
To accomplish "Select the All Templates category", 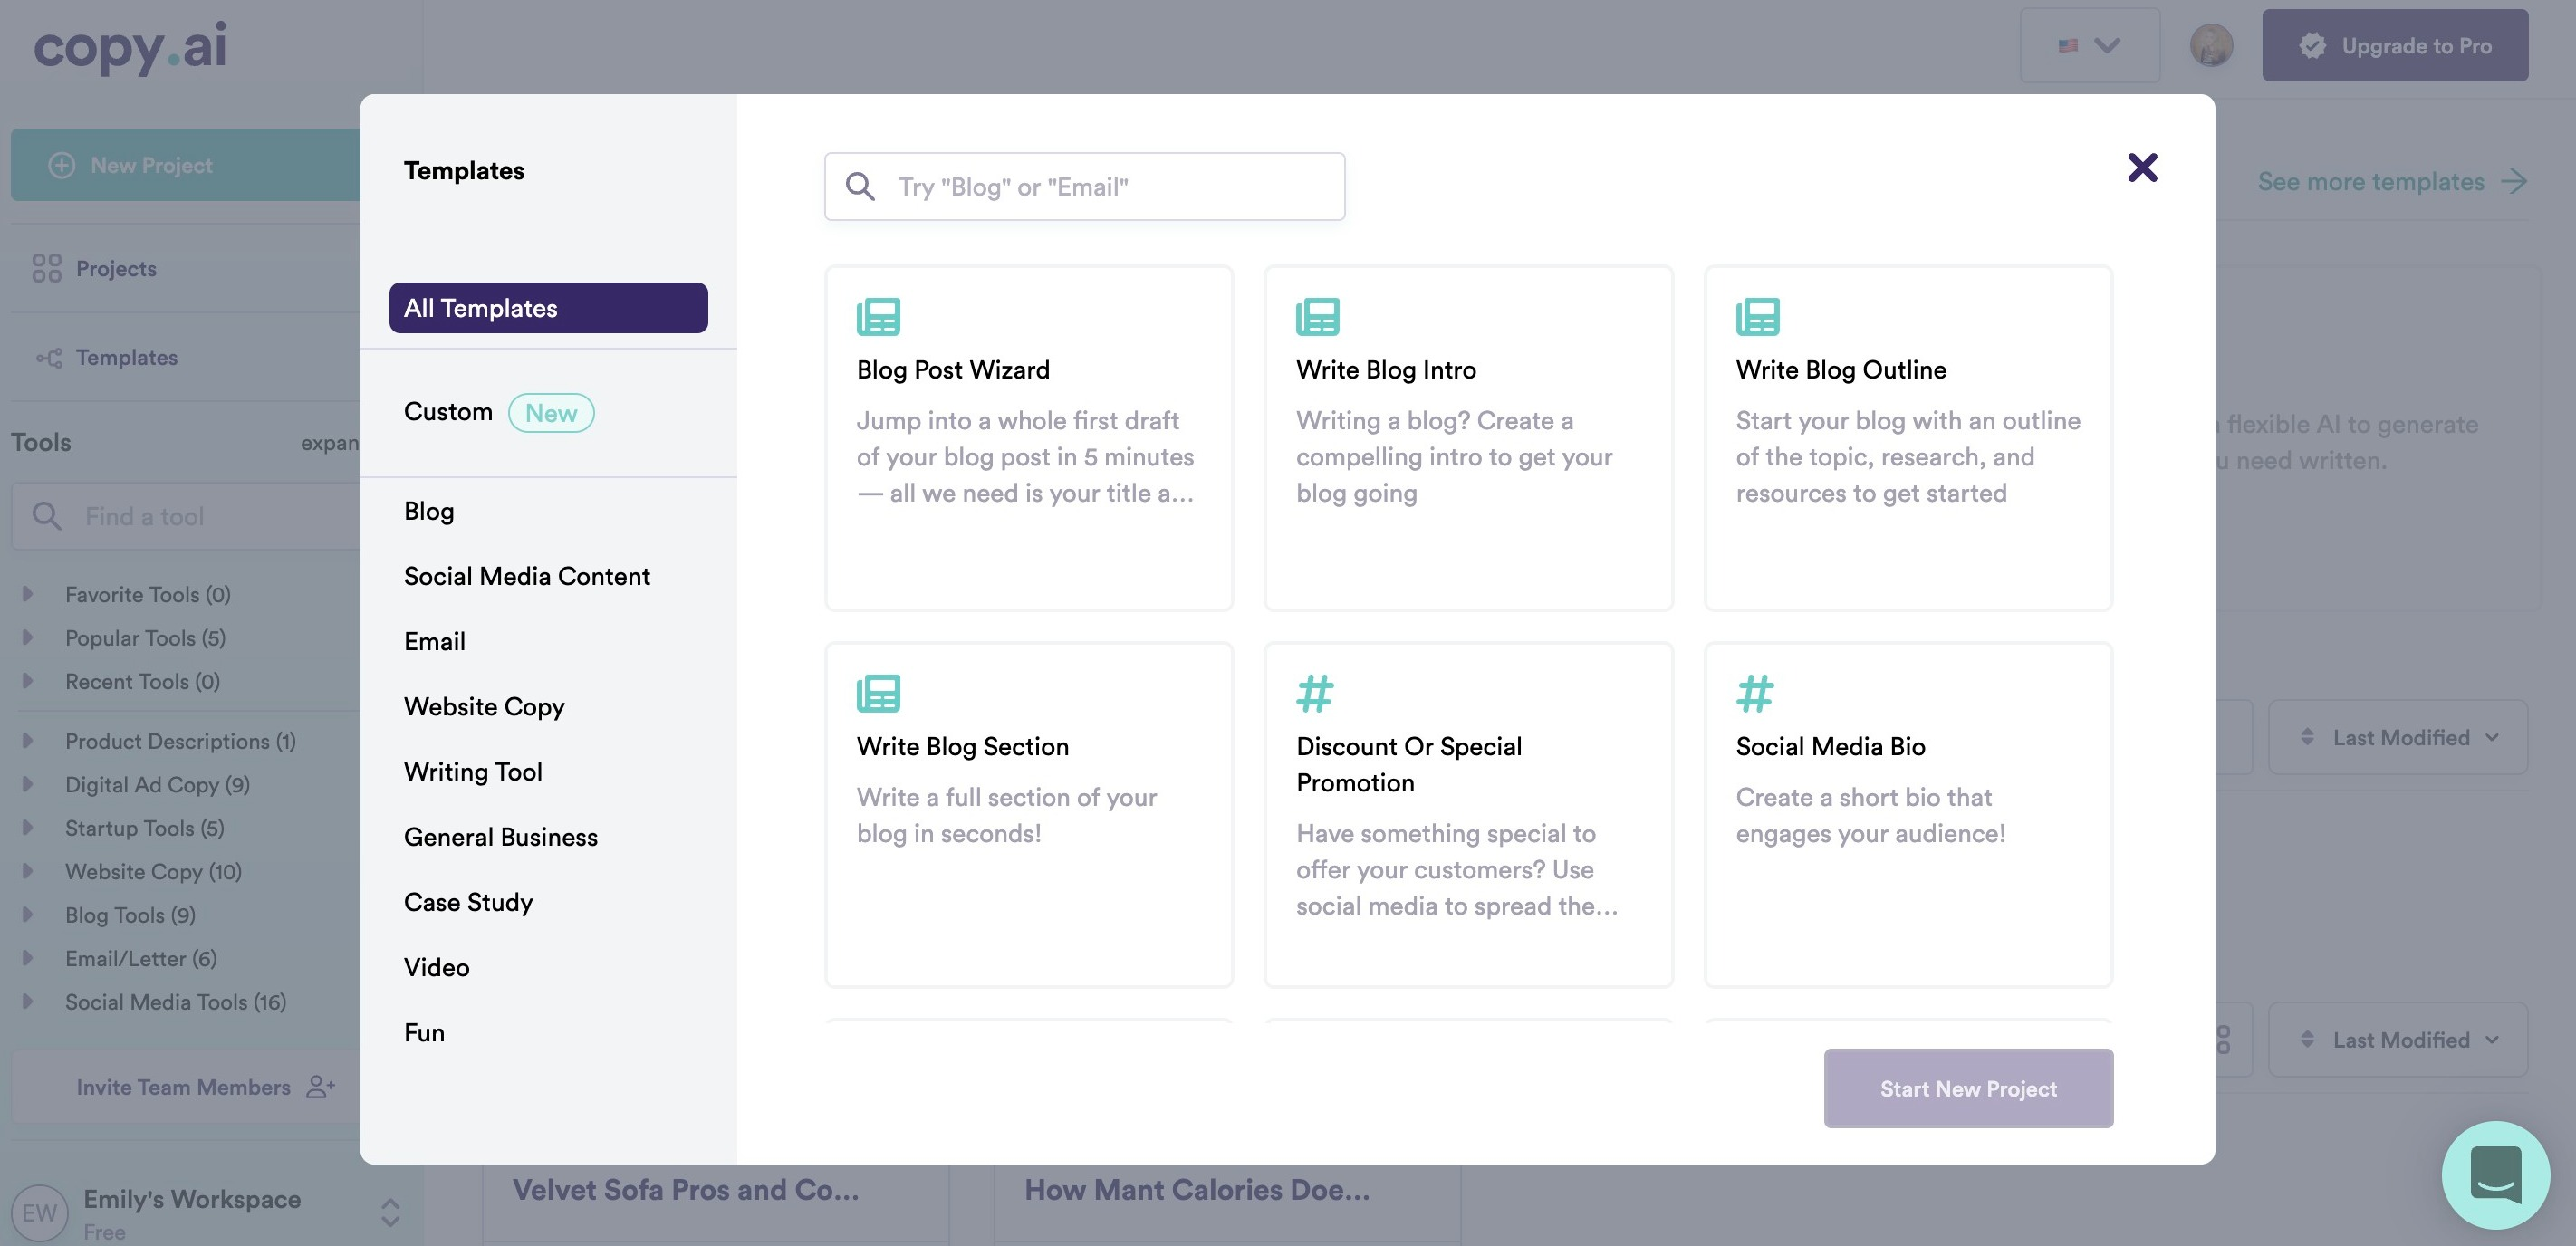I will pyautogui.click(x=548, y=308).
